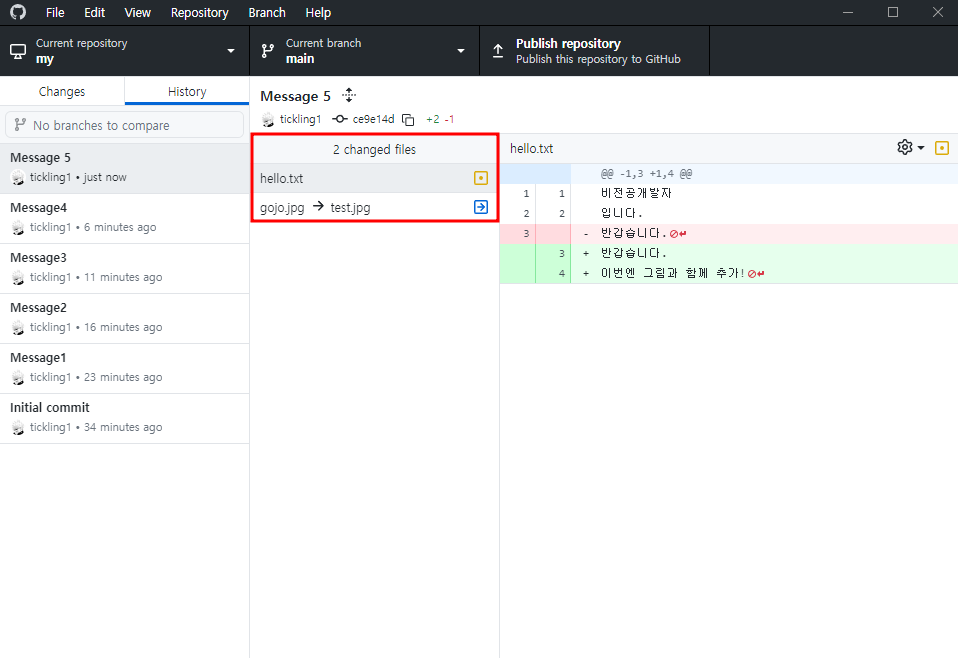The width and height of the screenshot is (958, 658).
Task: Select the Message1 commit
Action: tap(125, 368)
